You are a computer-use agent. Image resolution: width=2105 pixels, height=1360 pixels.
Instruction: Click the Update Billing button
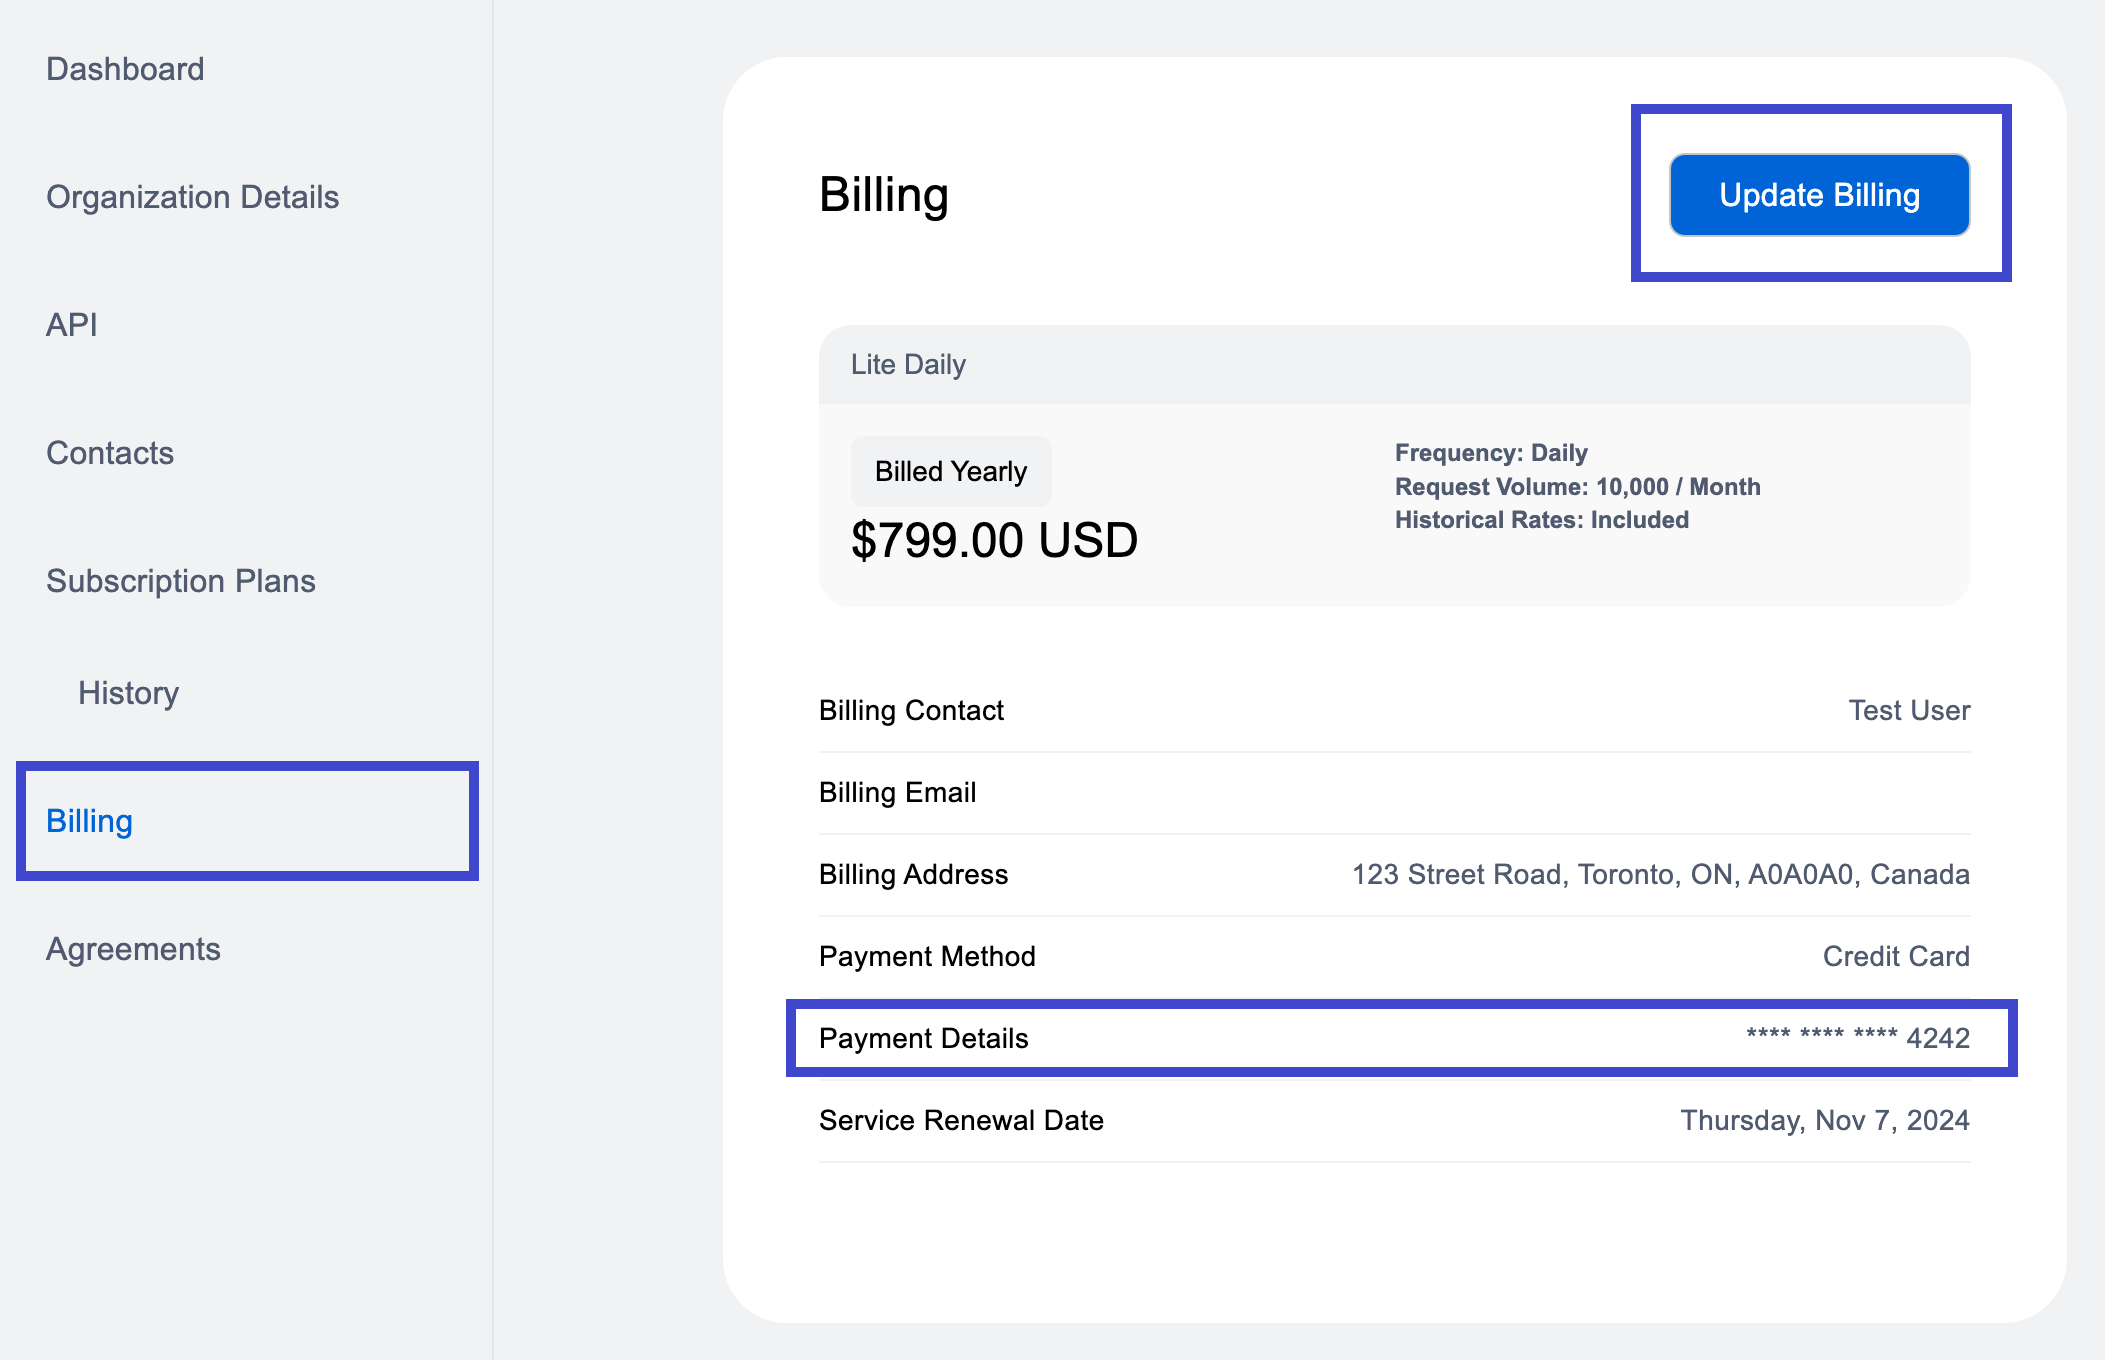tap(1819, 195)
